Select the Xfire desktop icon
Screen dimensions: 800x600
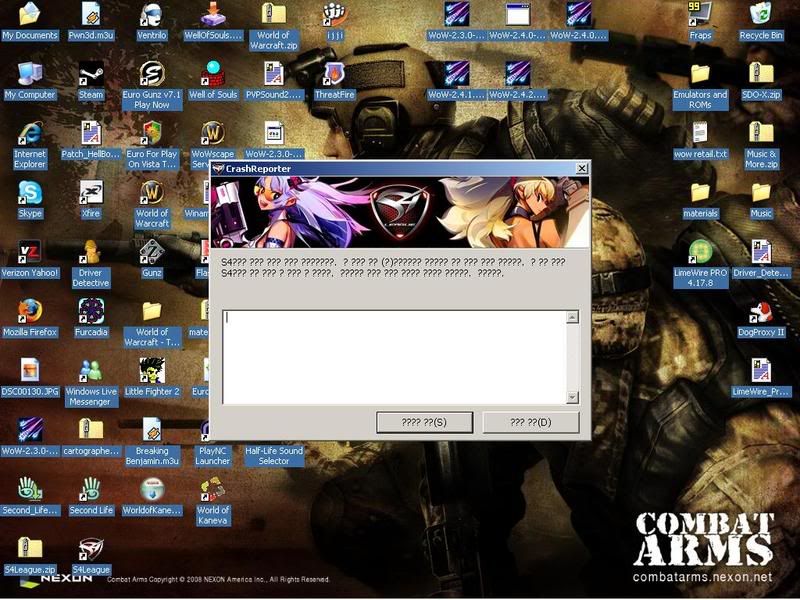(x=91, y=193)
